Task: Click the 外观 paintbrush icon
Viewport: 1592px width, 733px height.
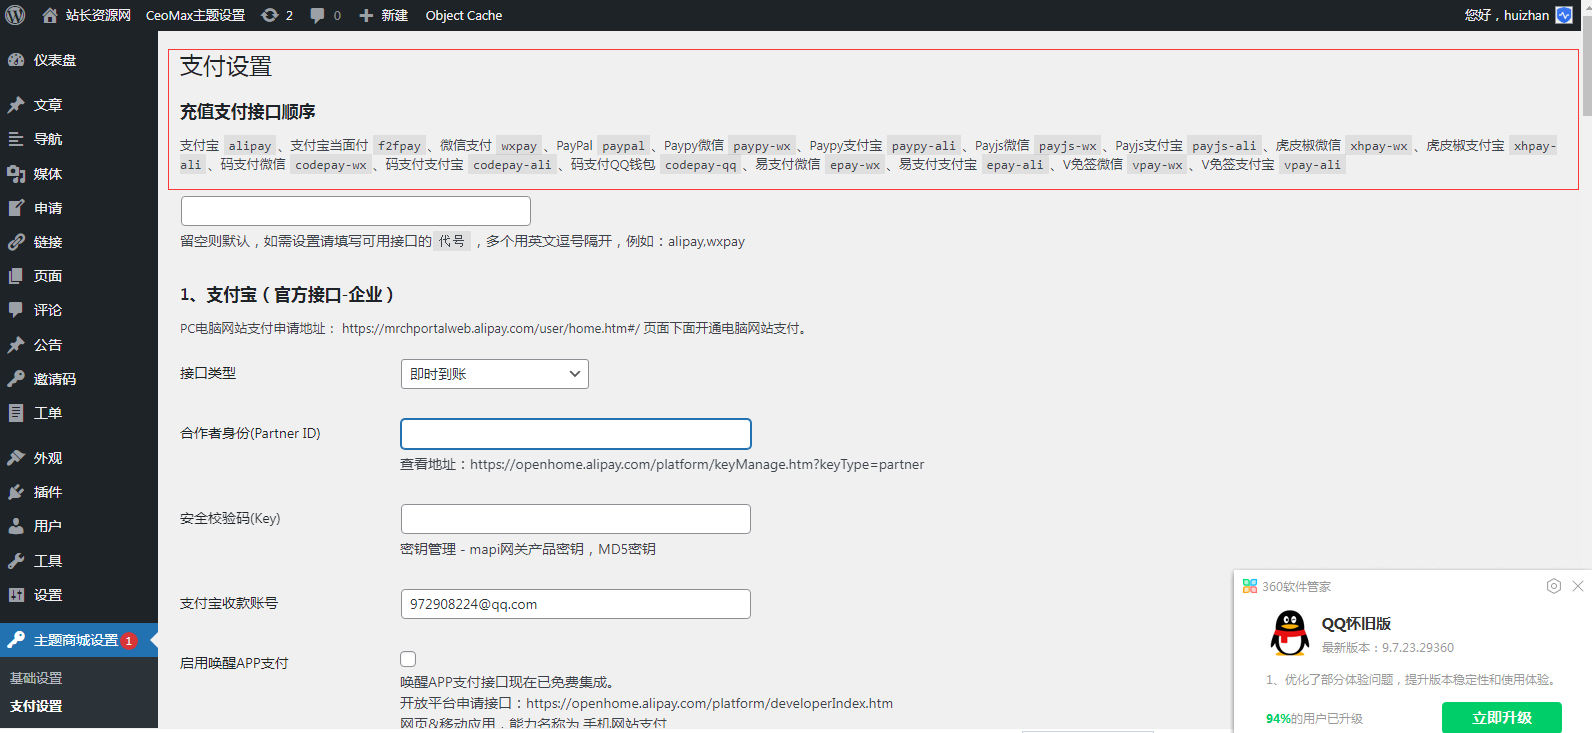Action: 16,458
